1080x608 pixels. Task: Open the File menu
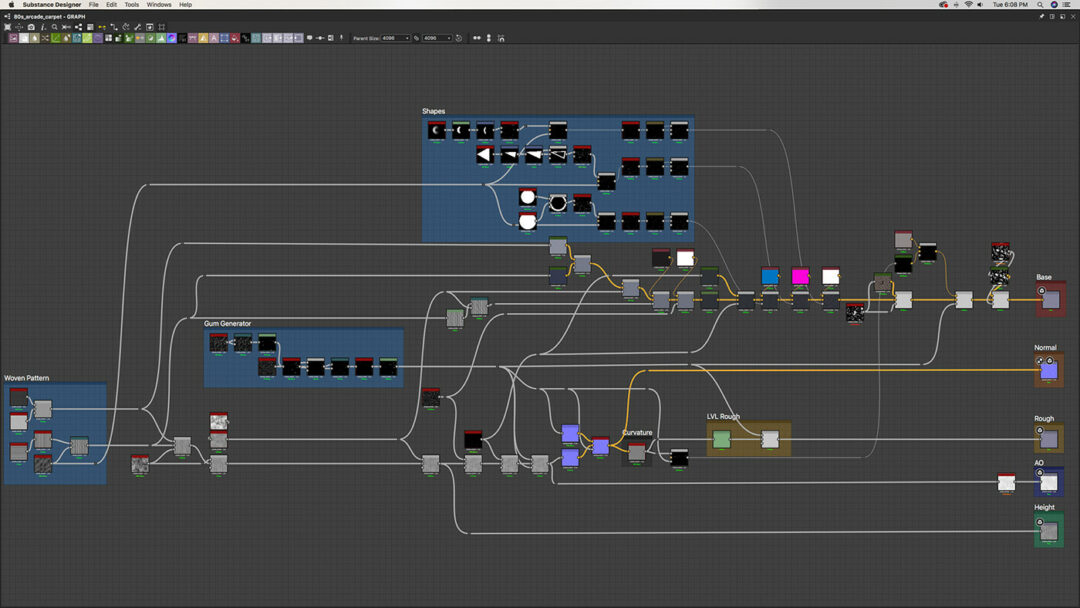point(93,5)
